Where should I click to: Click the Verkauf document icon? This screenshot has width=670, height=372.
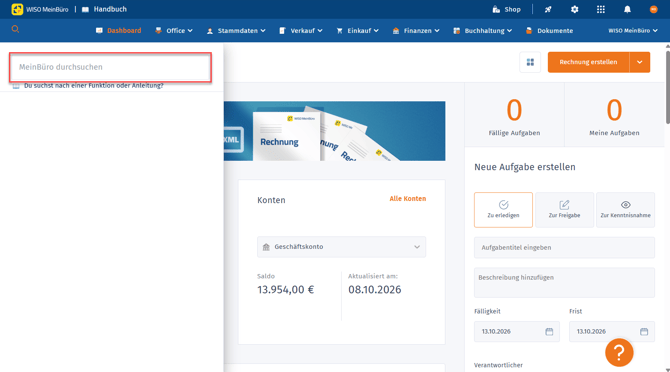(282, 31)
